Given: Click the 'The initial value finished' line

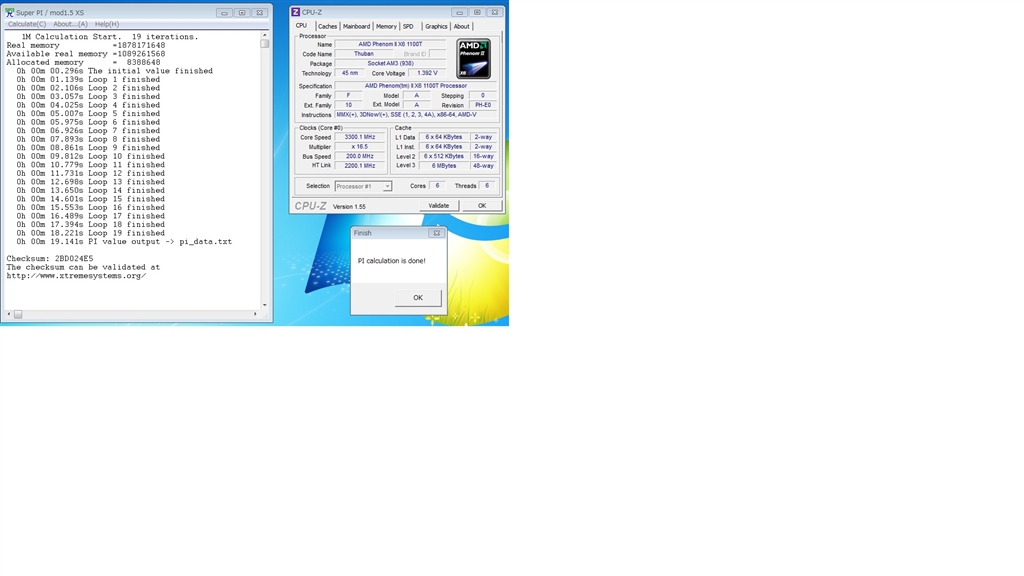Looking at the screenshot, I should [x=114, y=71].
